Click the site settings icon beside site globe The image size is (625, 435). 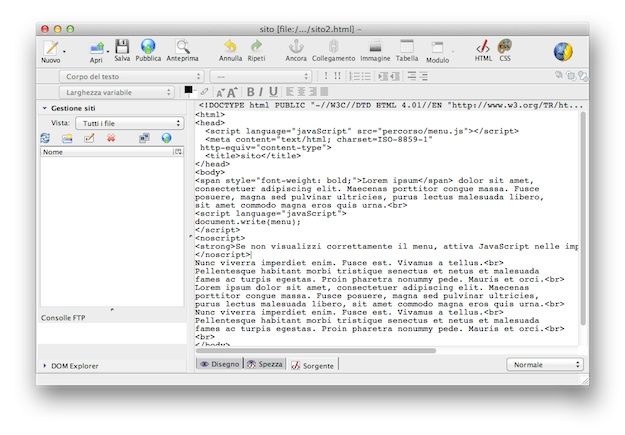pos(144,138)
